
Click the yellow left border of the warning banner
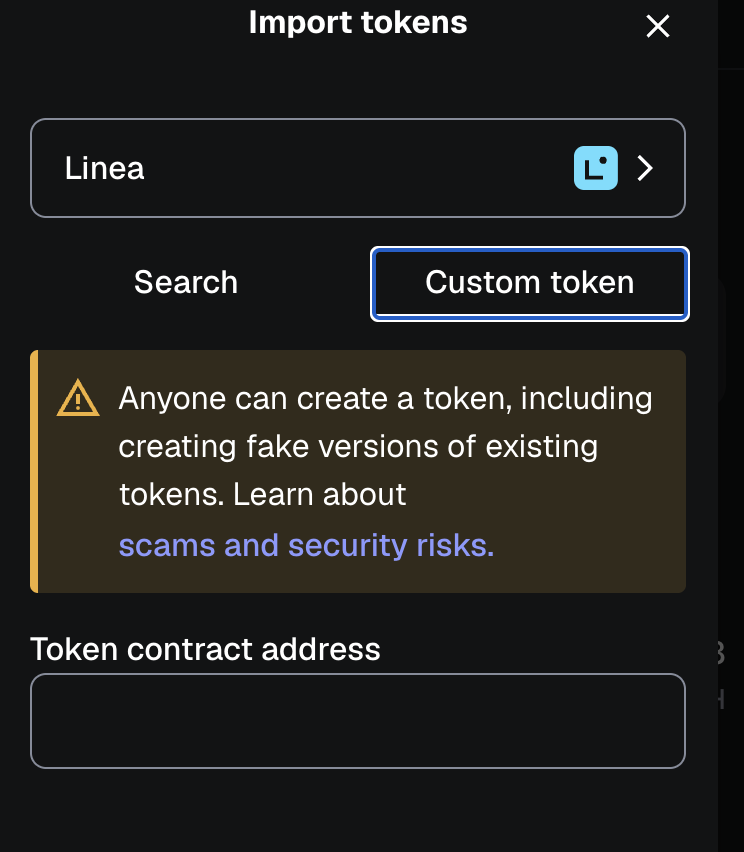tap(34, 471)
